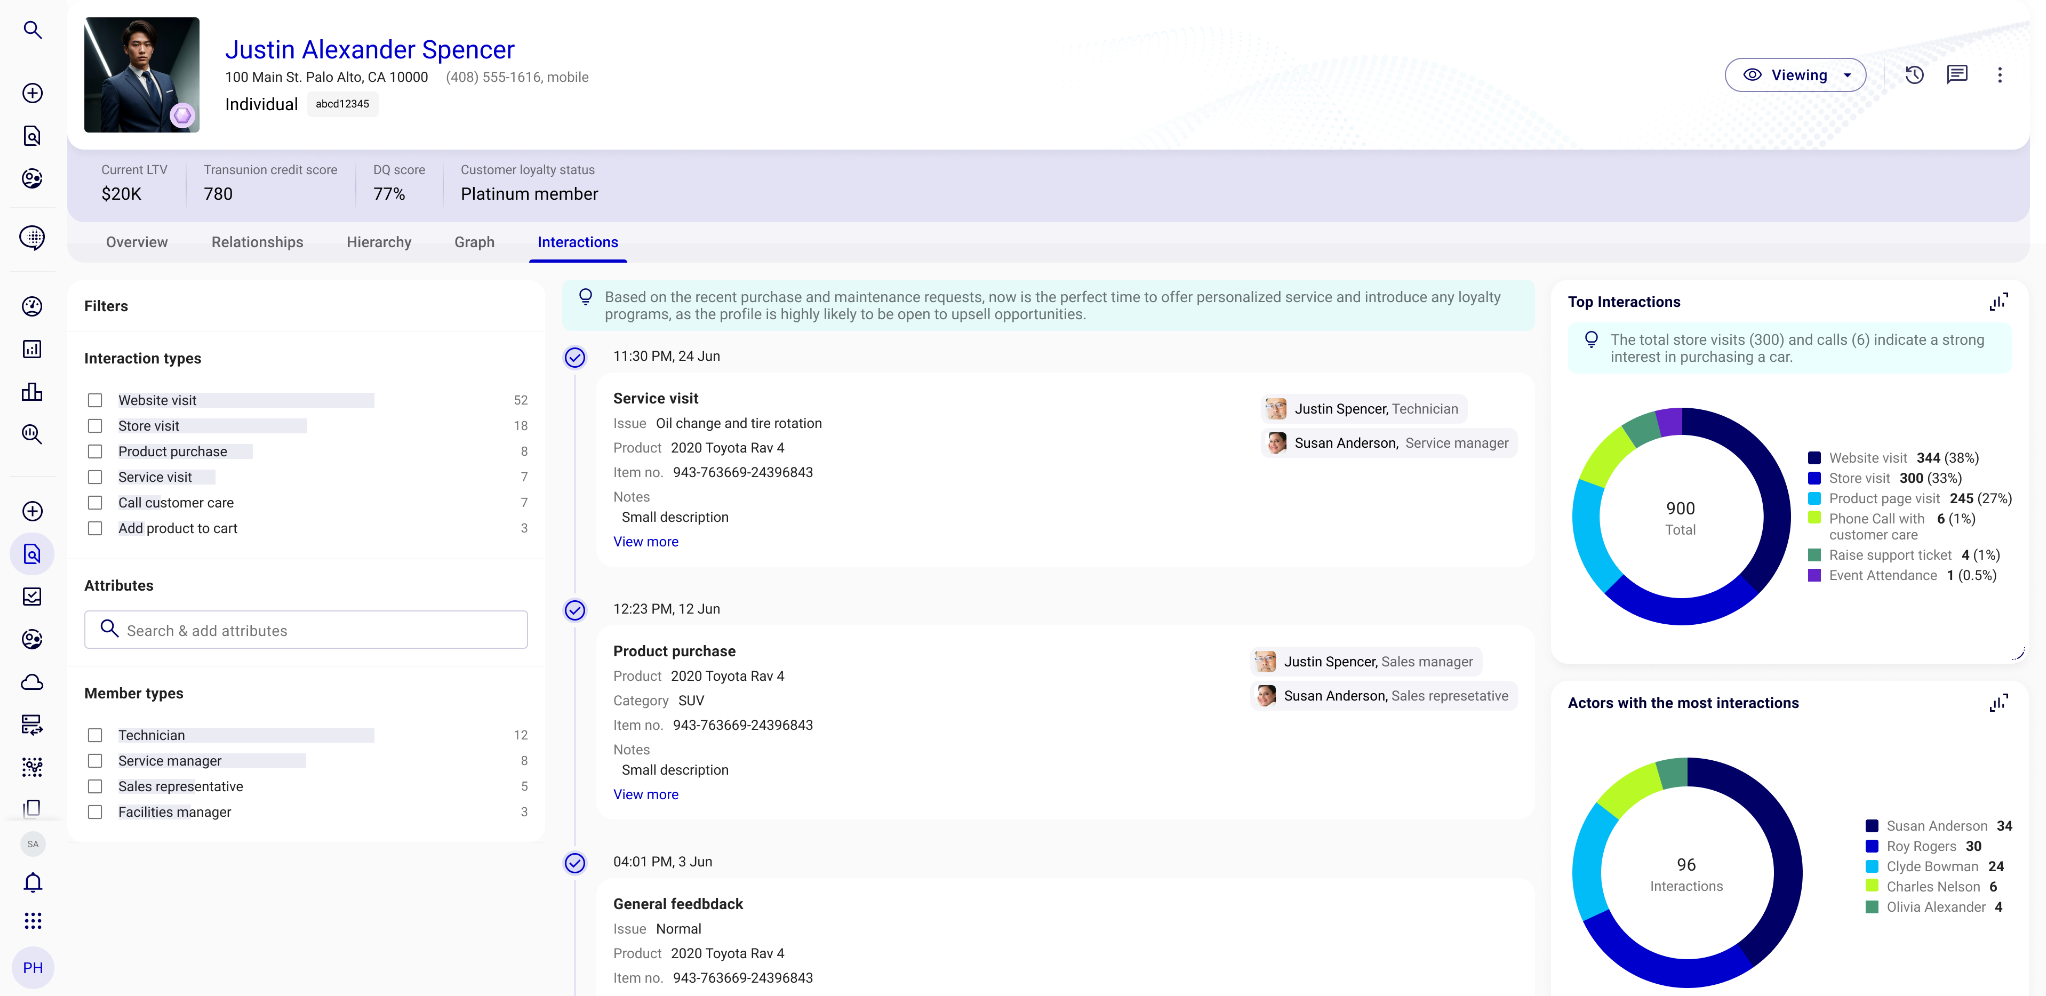Switch chart type for Actors with most interactions
This screenshot has height=996, width=2046.
pos(1998,703)
